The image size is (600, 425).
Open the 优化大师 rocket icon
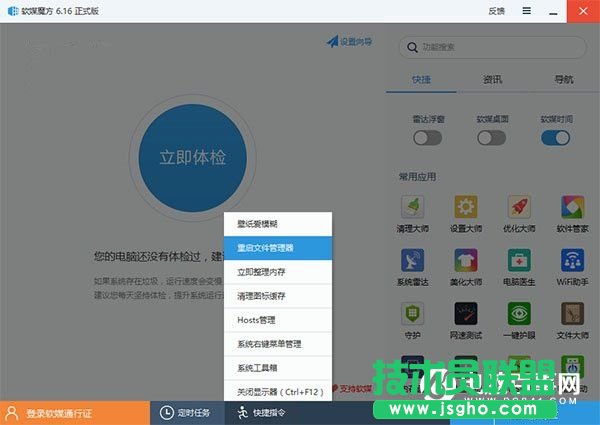click(519, 207)
